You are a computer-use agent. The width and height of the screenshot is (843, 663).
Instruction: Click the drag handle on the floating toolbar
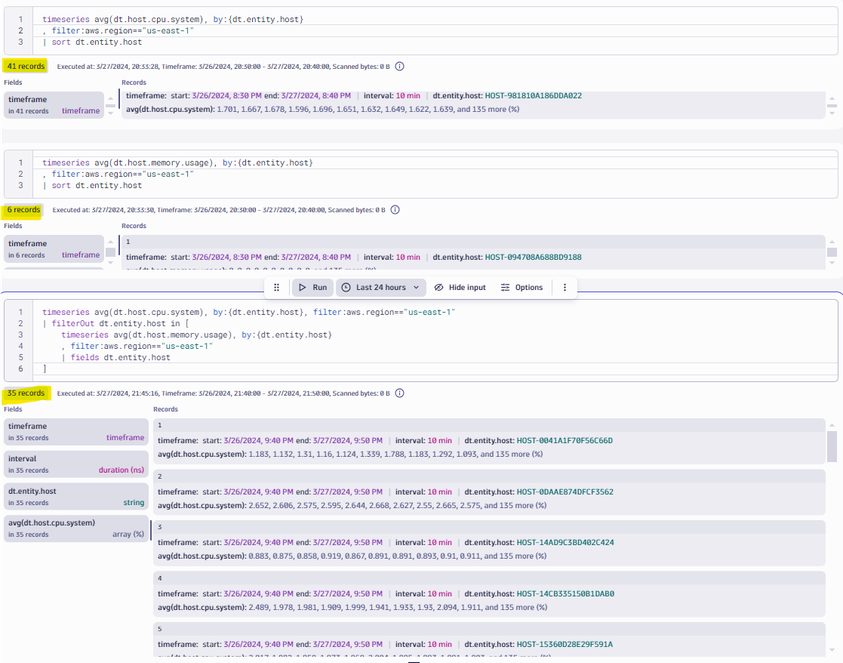click(x=277, y=287)
